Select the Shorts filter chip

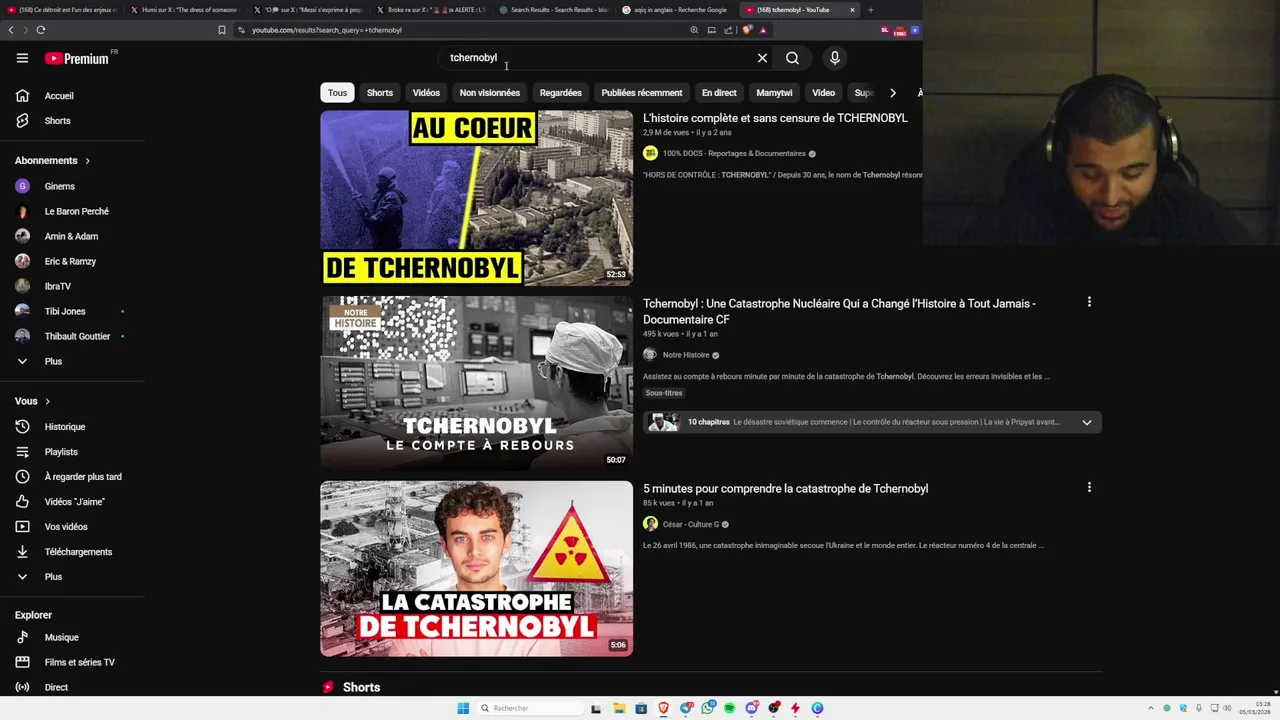click(380, 93)
